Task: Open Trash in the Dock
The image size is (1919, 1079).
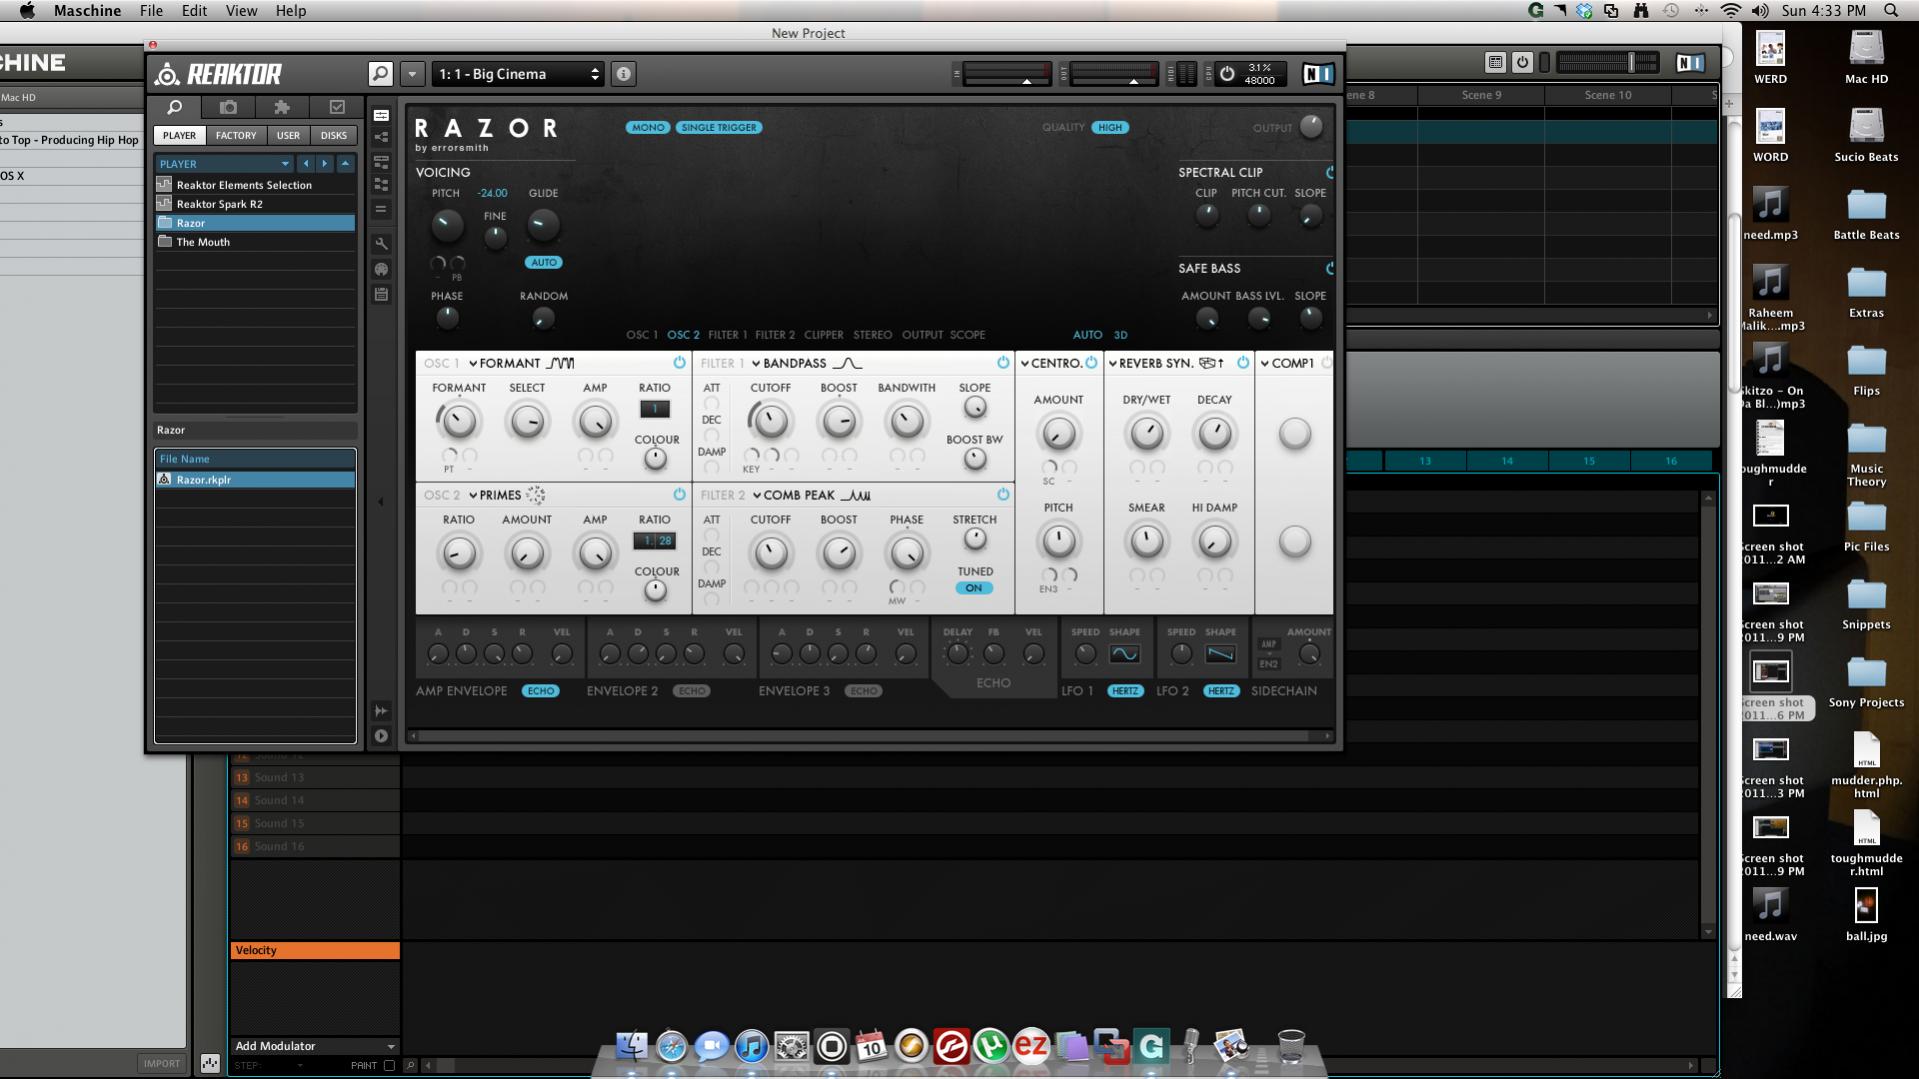Action: point(1291,1046)
